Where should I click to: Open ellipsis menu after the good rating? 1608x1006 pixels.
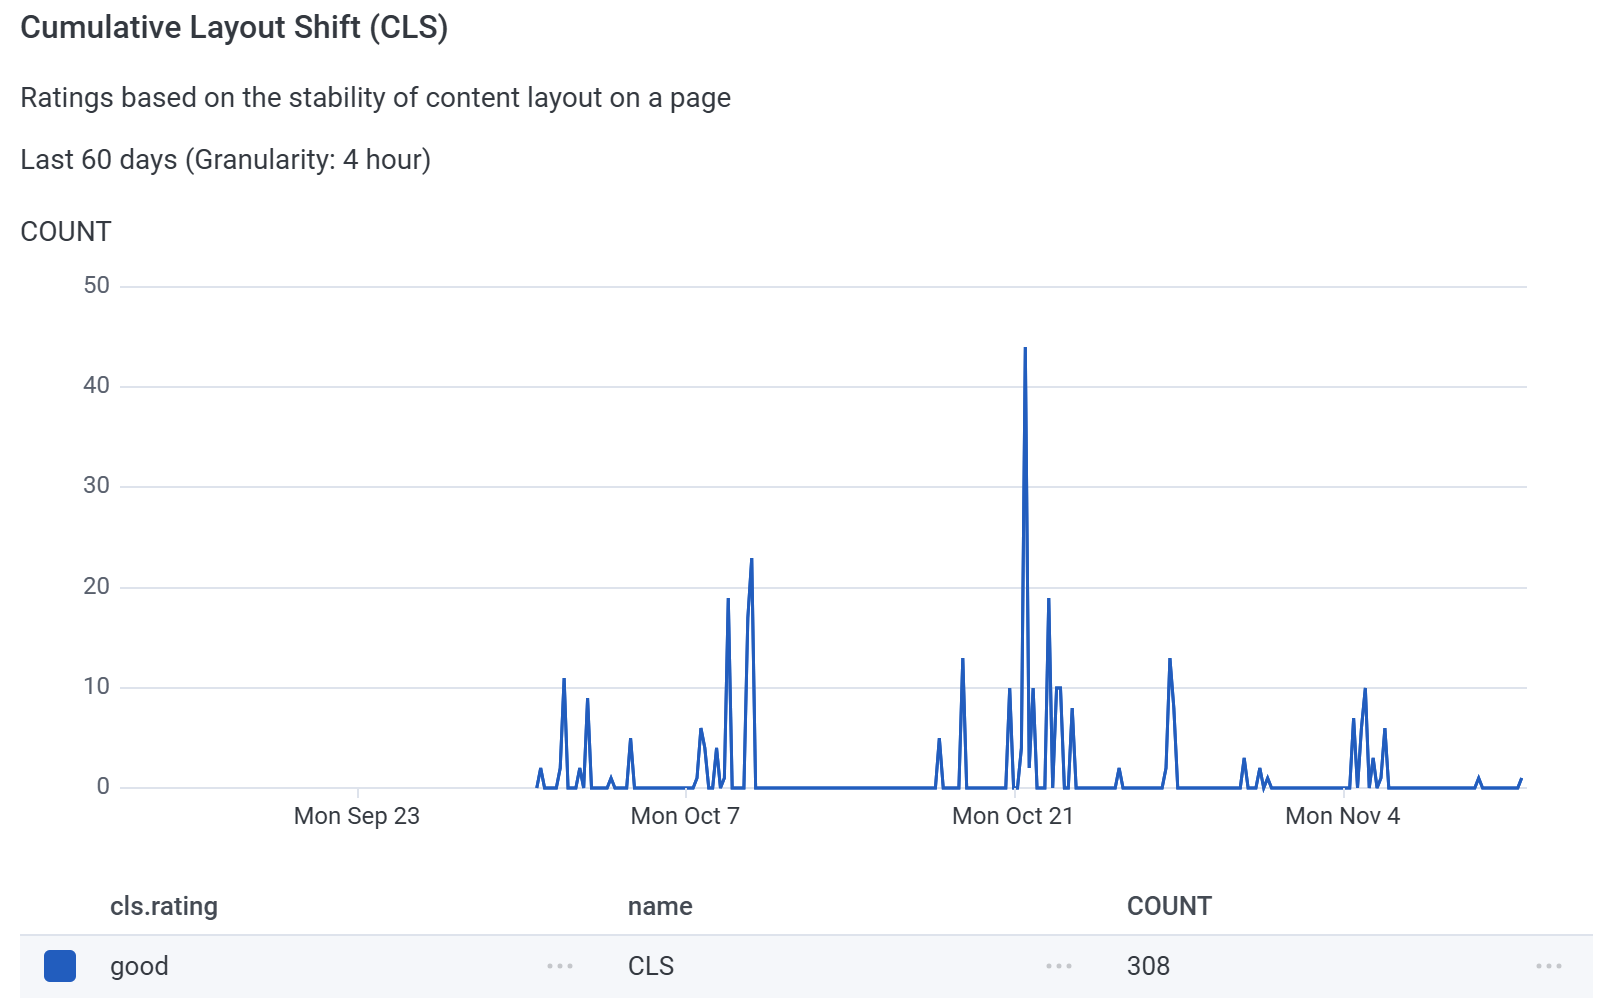point(560,966)
